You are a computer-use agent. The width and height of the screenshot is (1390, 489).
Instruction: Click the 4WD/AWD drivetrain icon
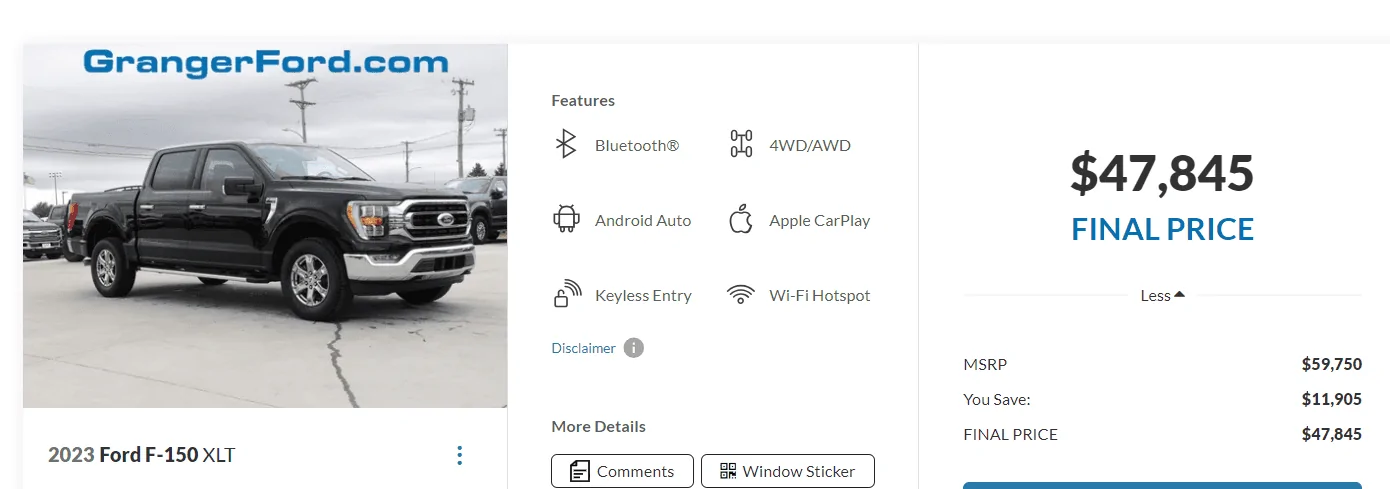(x=741, y=145)
